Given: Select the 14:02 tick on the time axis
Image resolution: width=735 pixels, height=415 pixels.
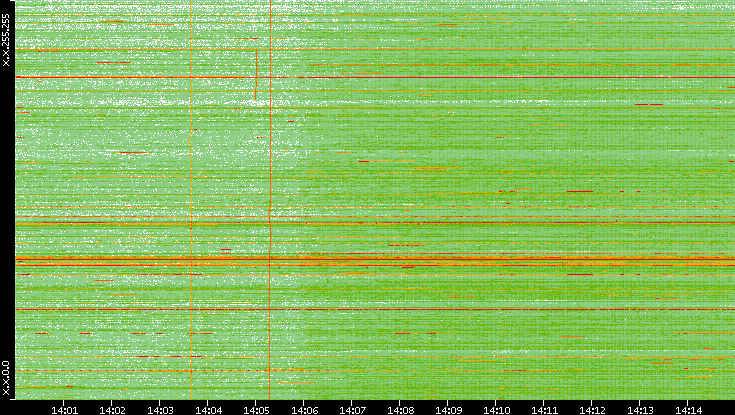Looking at the screenshot, I should click(x=113, y=408).
